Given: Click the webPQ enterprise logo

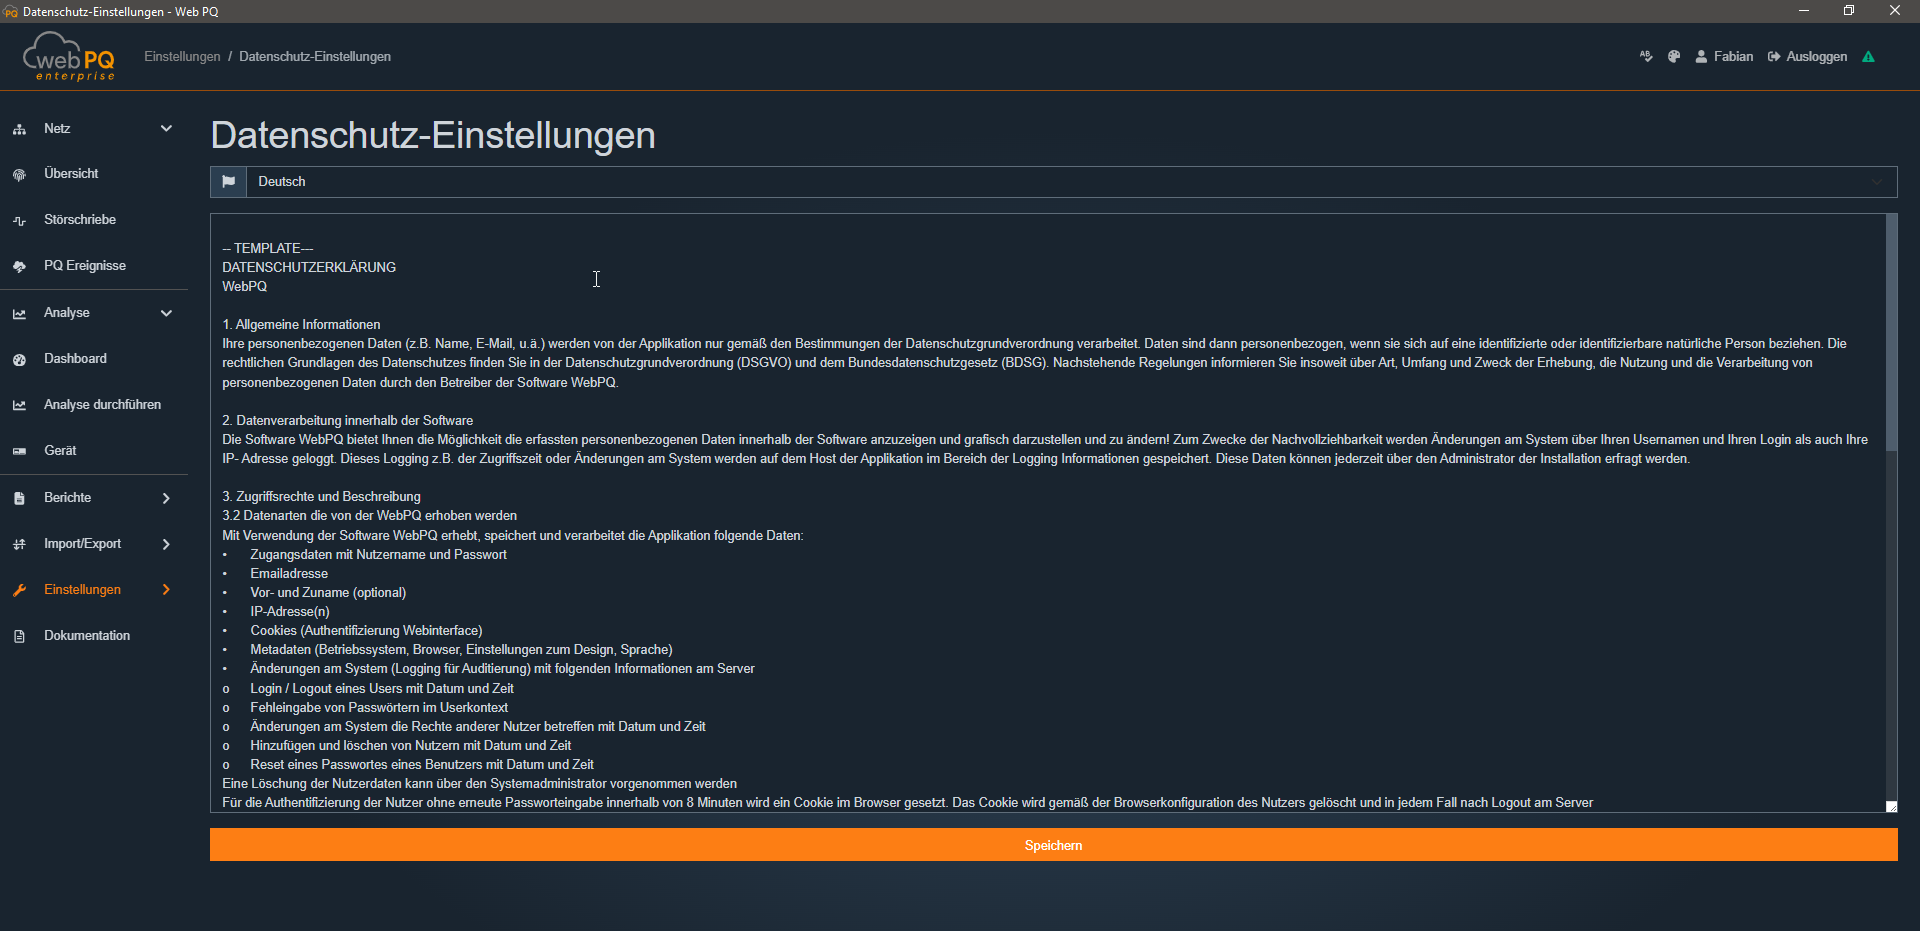Looking at the screenshot, I should click(x=69, y=57).
